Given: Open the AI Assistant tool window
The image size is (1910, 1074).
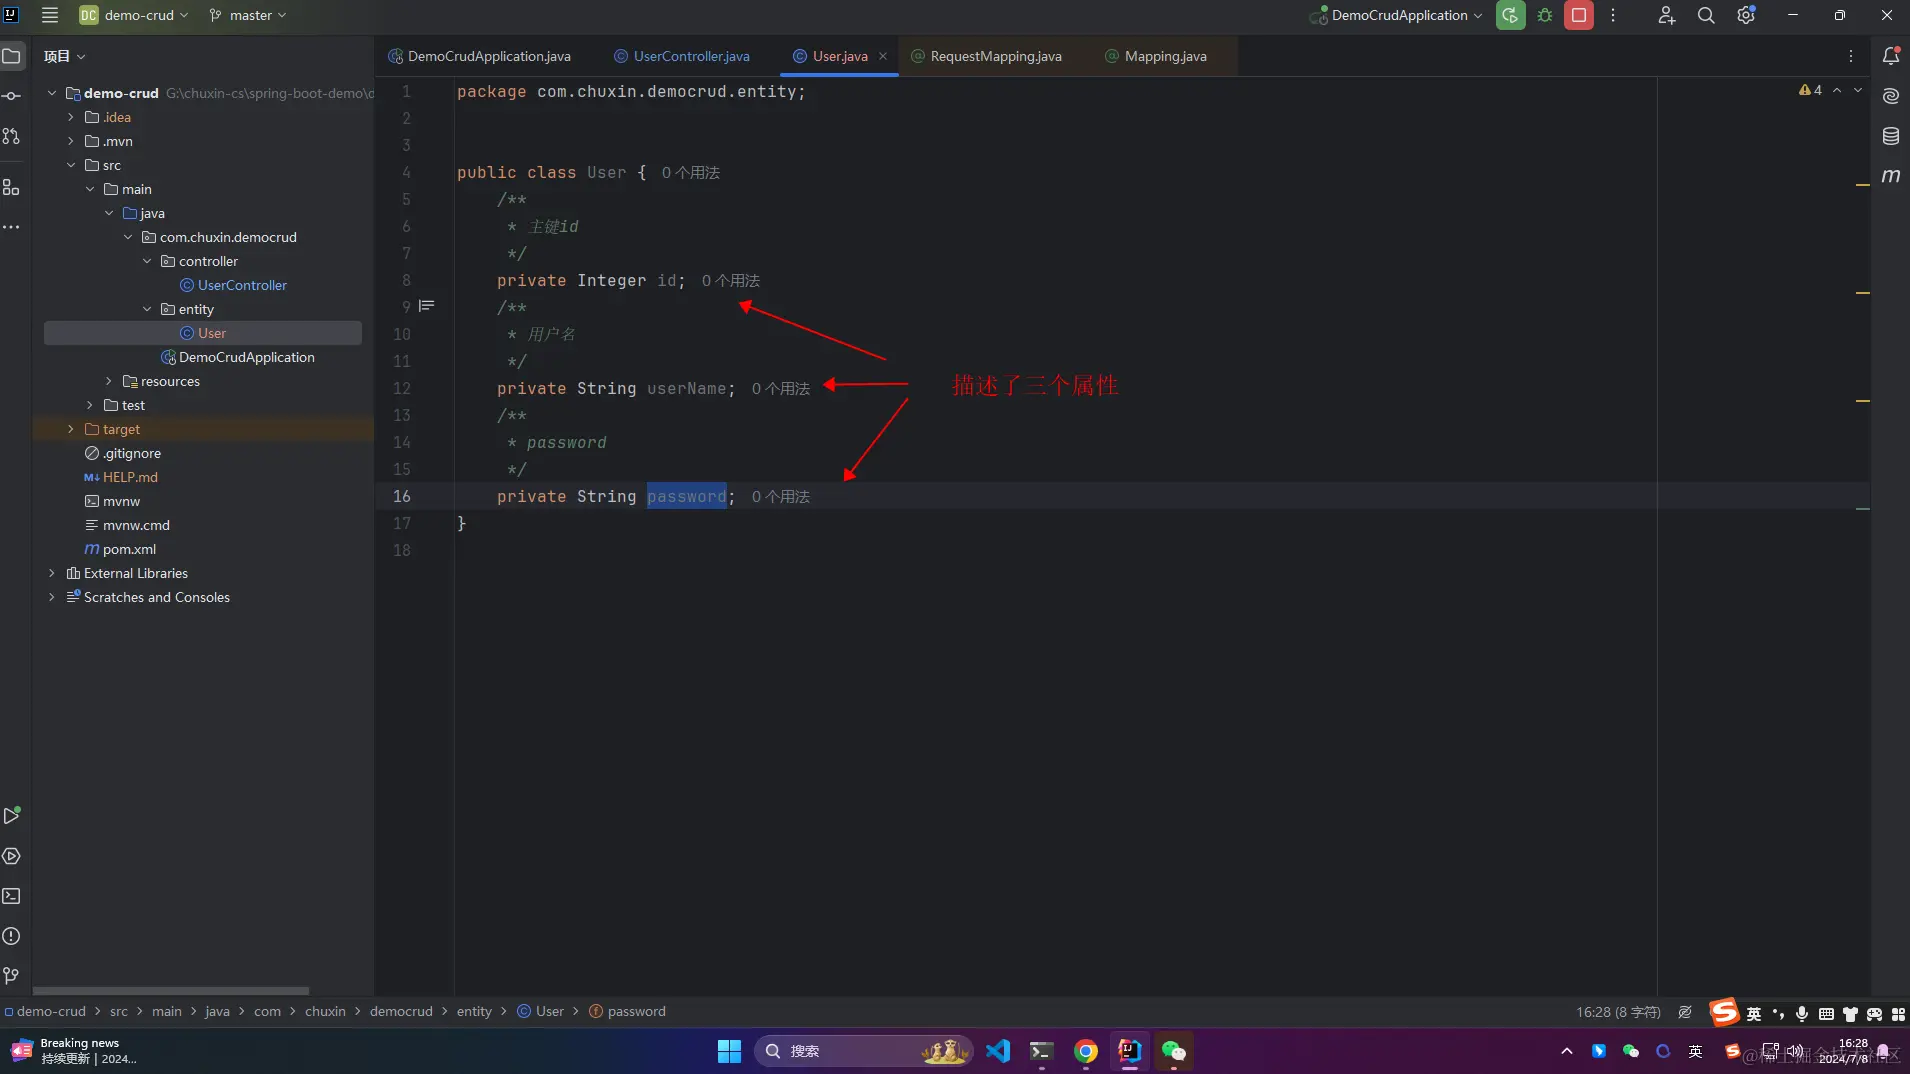Looking at the screenshot, I should (1891, 96).
